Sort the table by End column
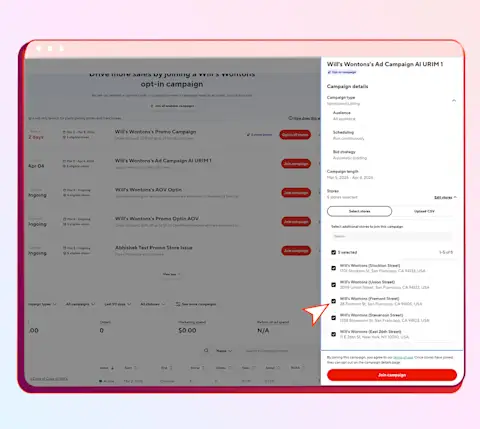 167,368
